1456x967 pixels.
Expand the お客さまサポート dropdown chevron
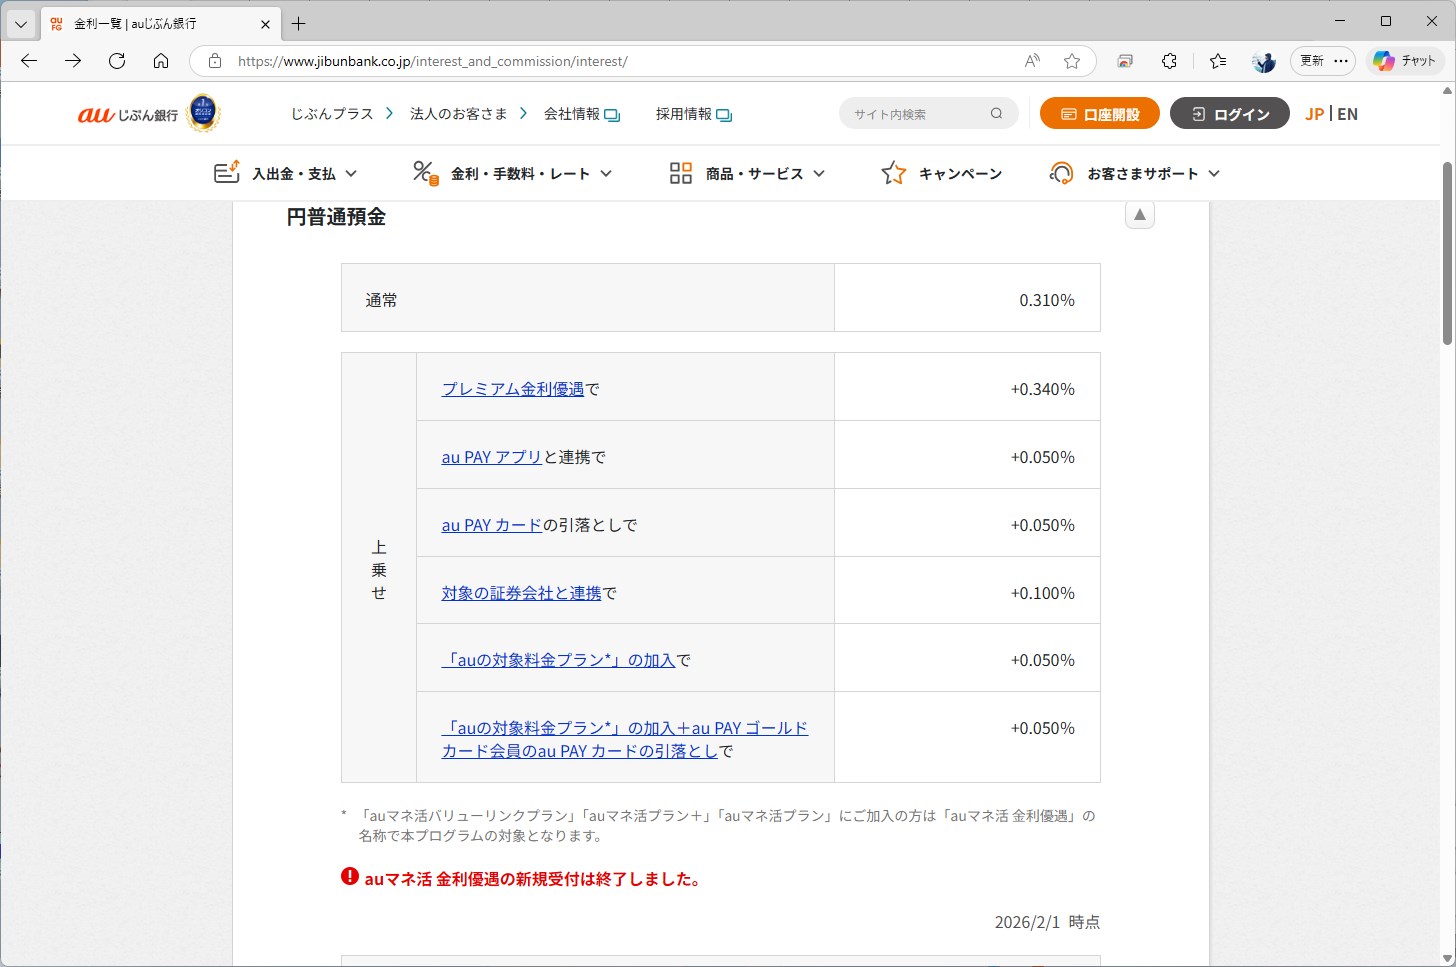point(1215,173)
